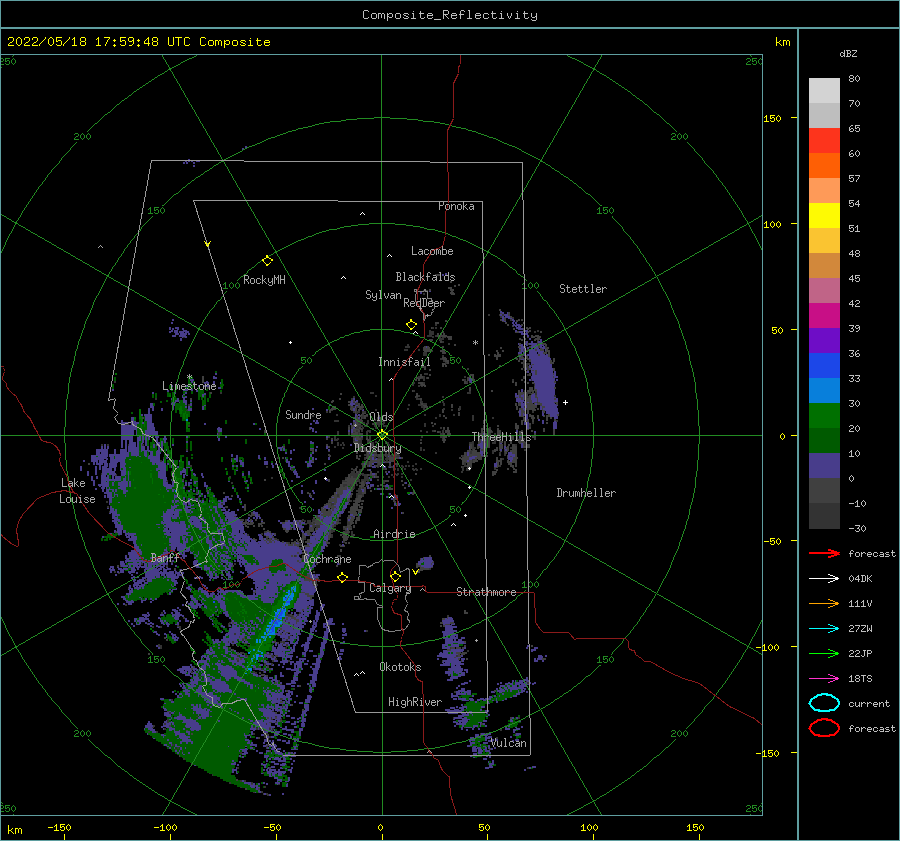
Task: Click the Vulcan label
Action: (509, 743)
